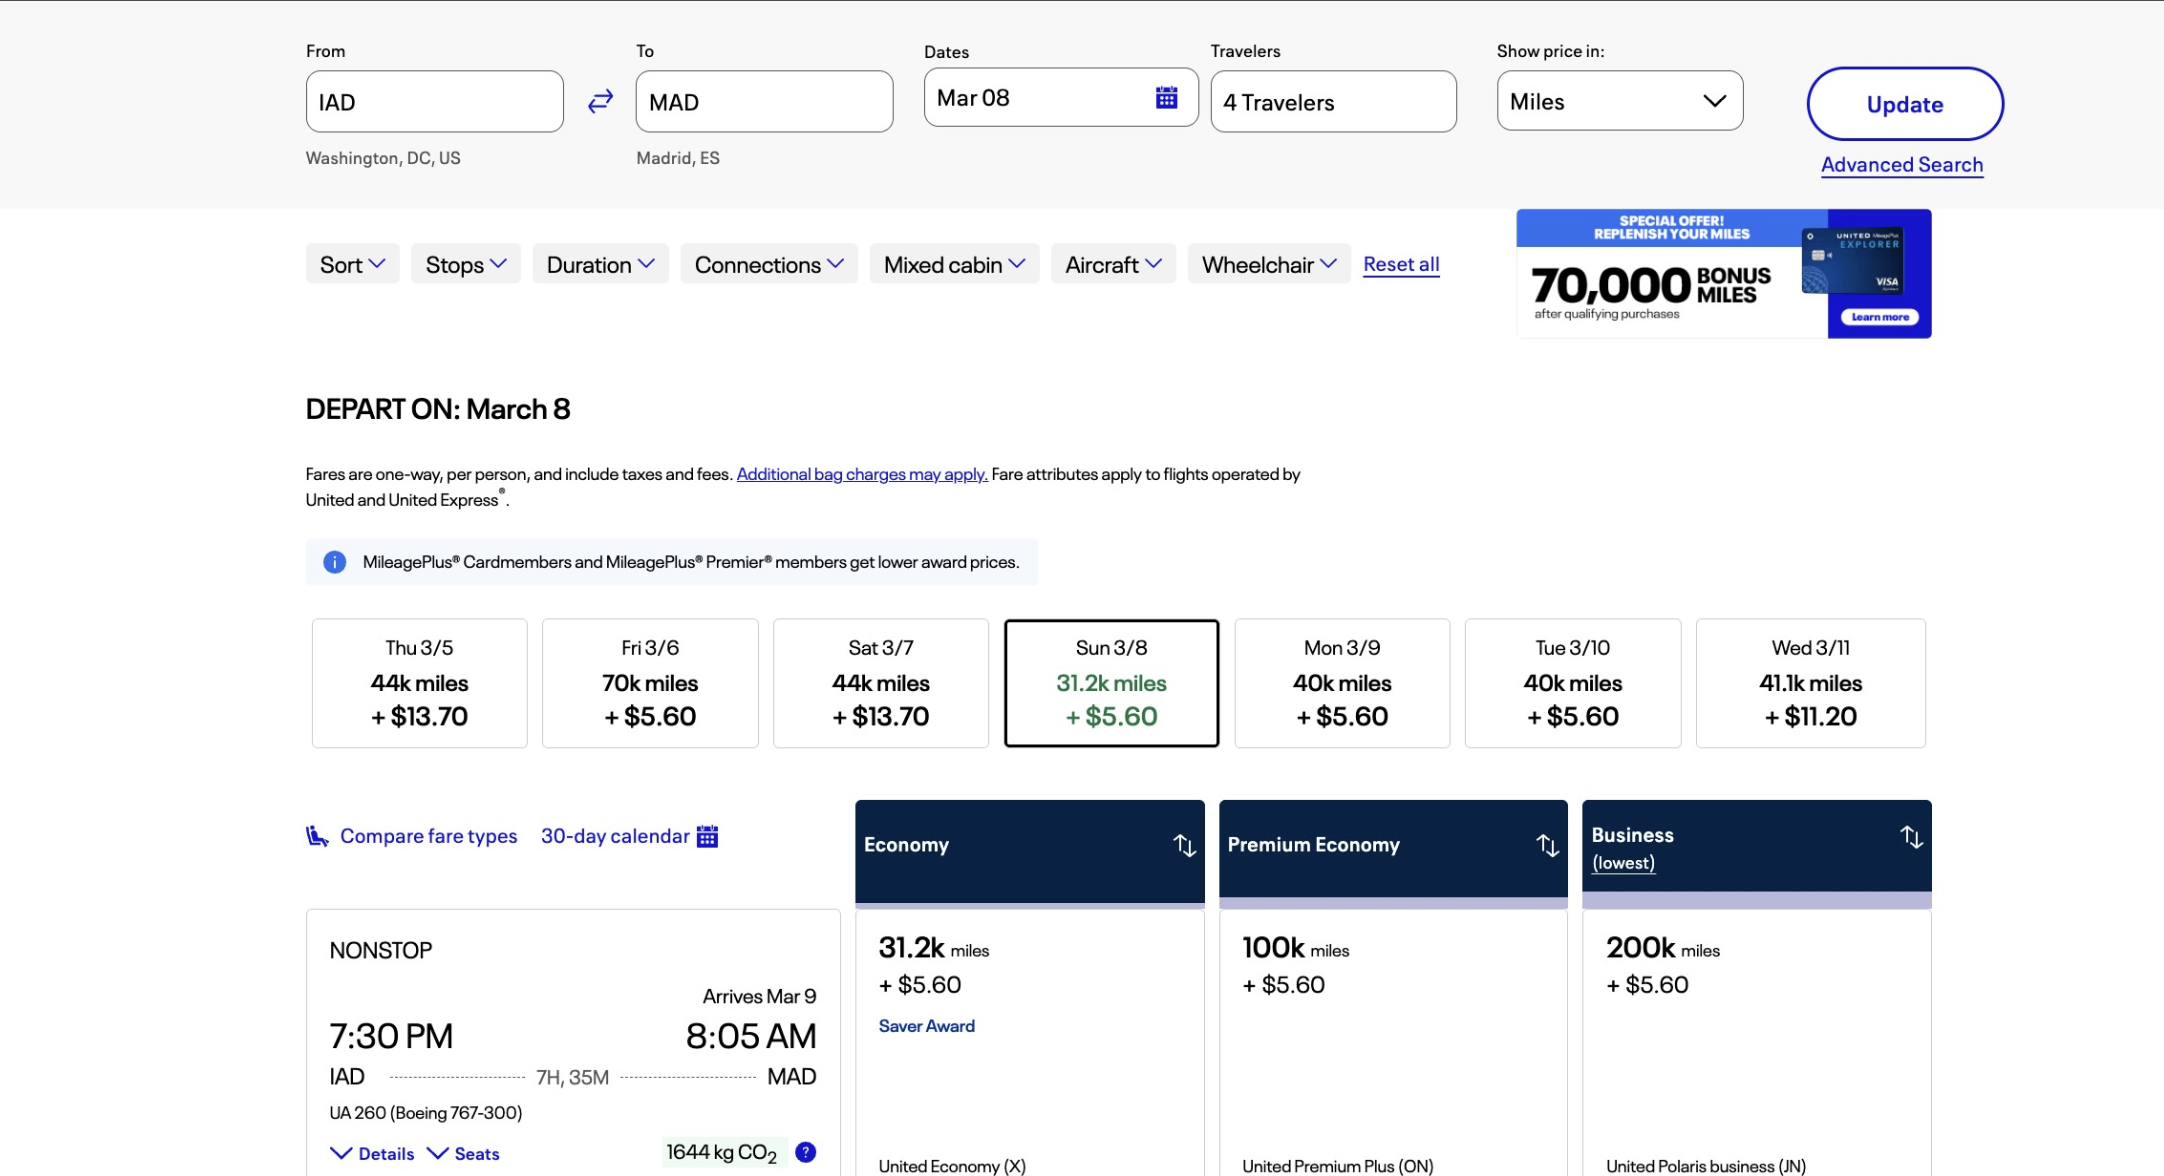Expand flight Details chevron for UA 260
The width and height of the screenshot is (2164, 1176).
click(x=372, y=1154)
